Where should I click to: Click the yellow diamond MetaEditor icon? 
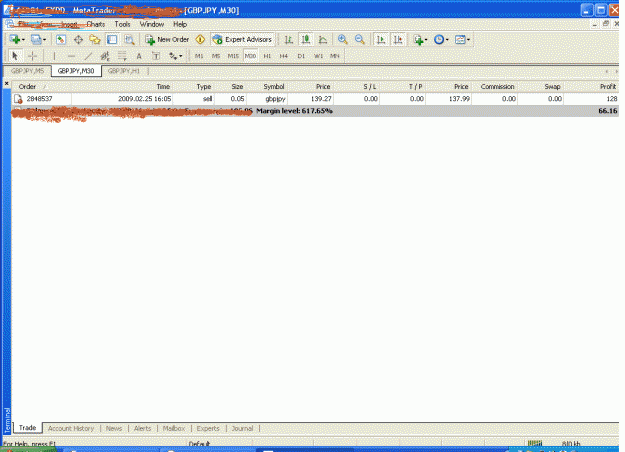(200, 39)
